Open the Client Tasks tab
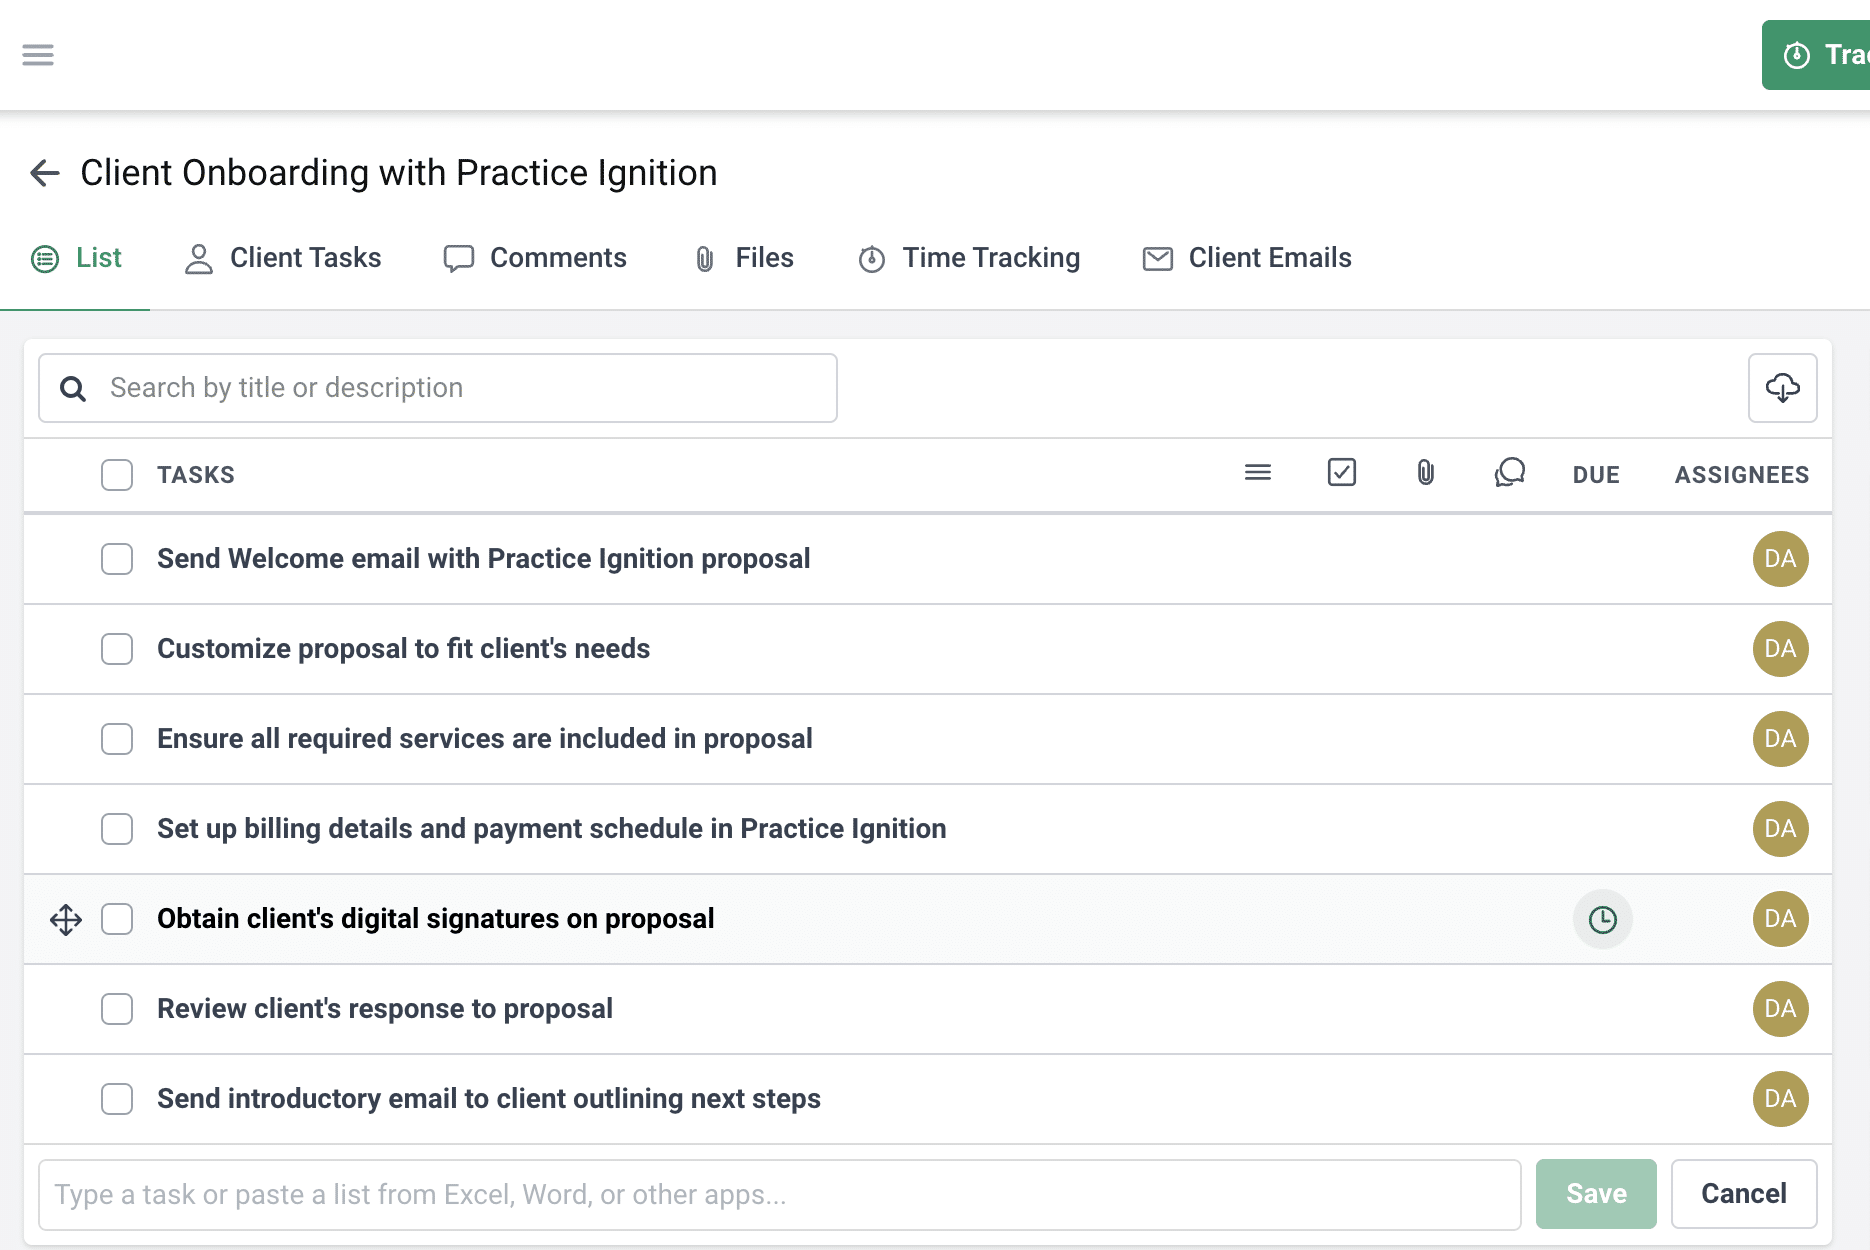This screenshot has height=1250, width=1870. (x=283, y=258)
